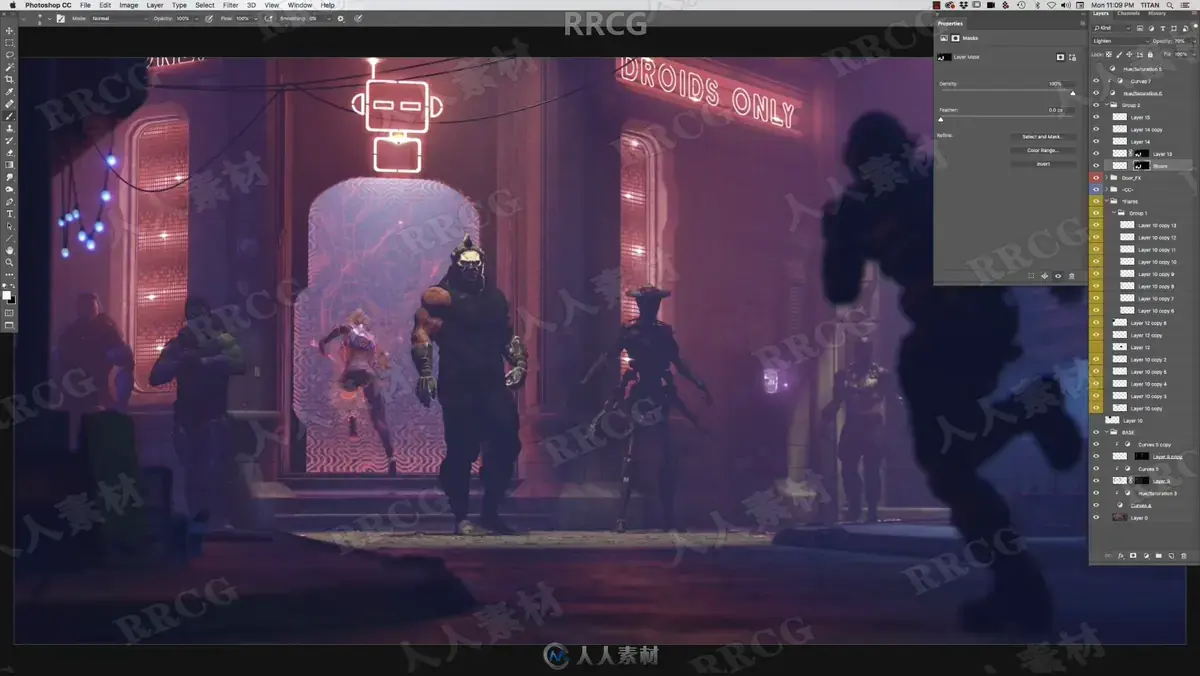Open macOS Spotlight search icon
Viewport: 1200px width, 676px height.
1170,5
